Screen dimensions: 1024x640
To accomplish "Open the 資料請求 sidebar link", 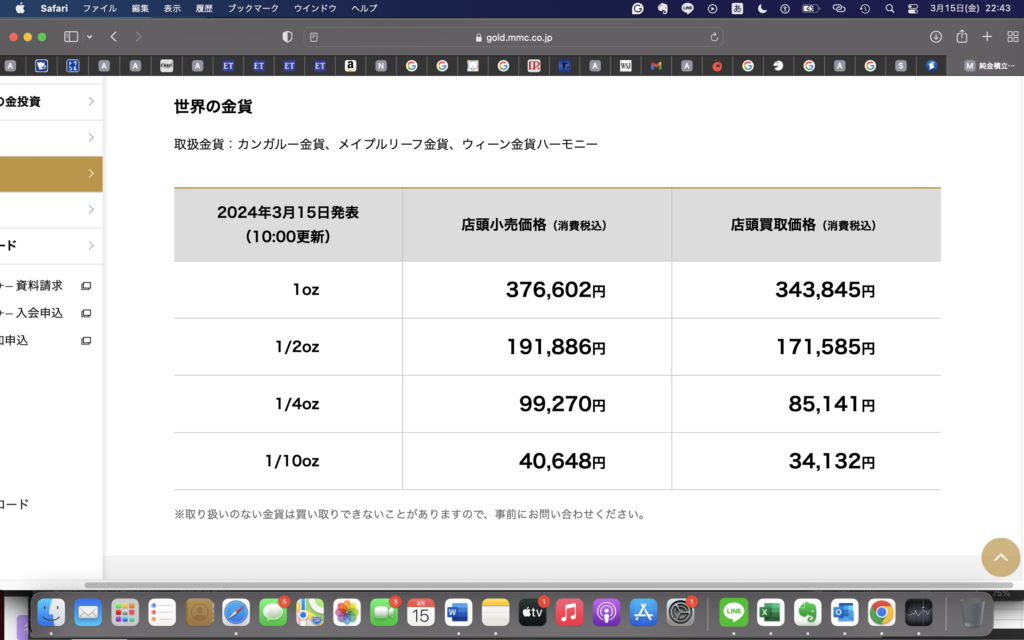I will tap(40, 285).
